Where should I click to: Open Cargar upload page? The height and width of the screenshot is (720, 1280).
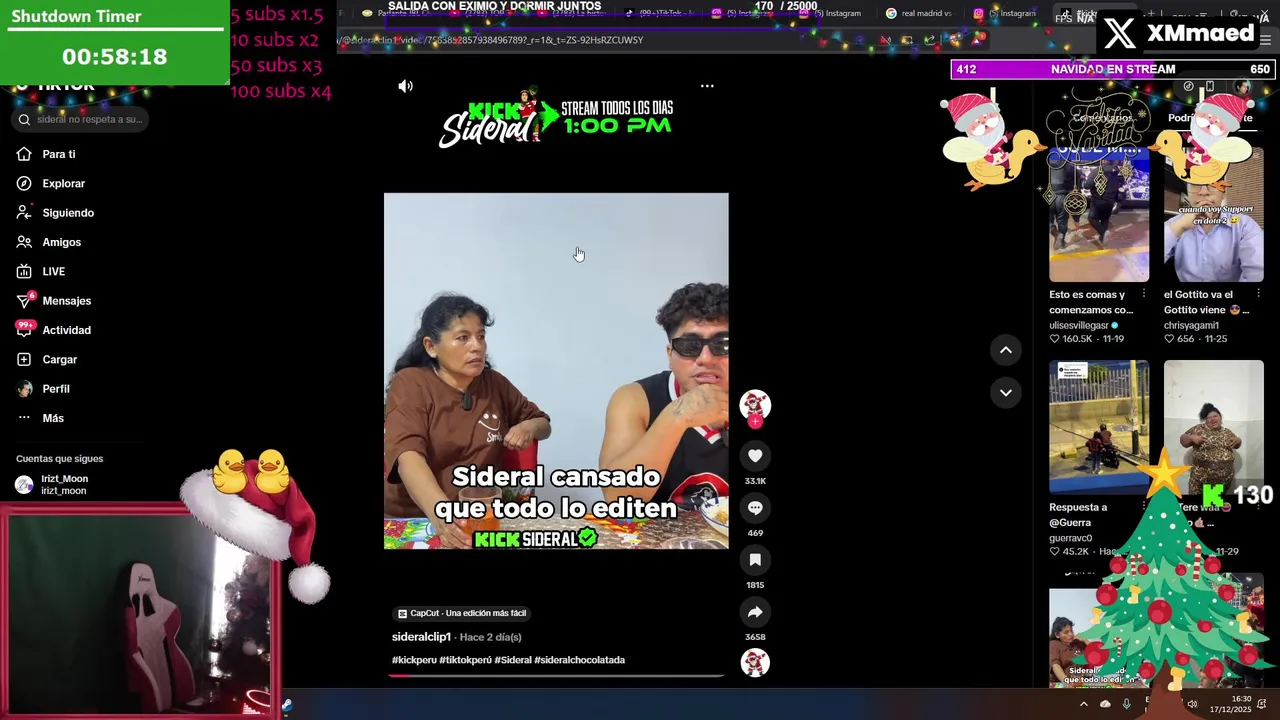click(x=59, y=359)
